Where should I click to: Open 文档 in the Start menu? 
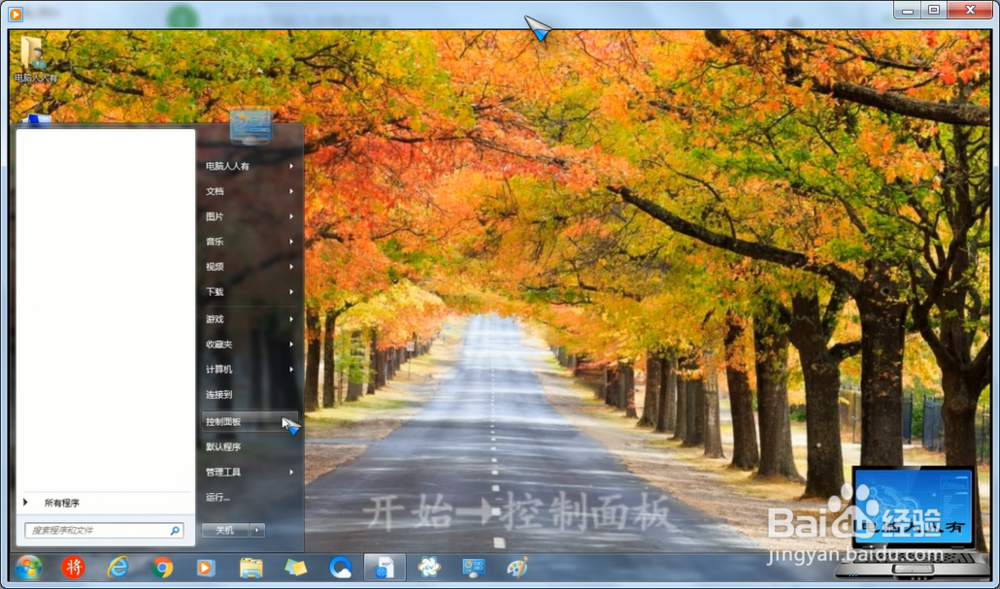coord(250,191)
